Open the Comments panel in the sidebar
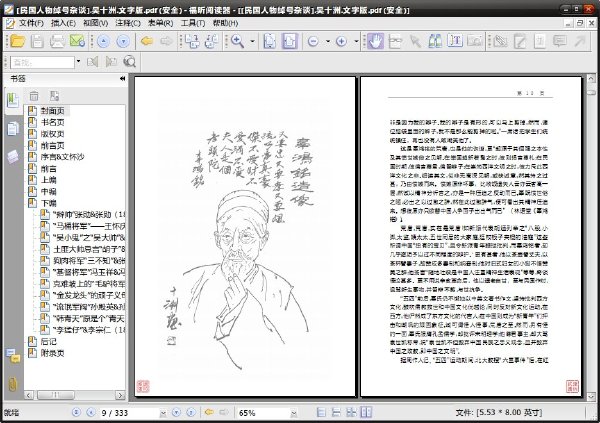This screenshot has height=423, width=600. (x=13, y=356)
